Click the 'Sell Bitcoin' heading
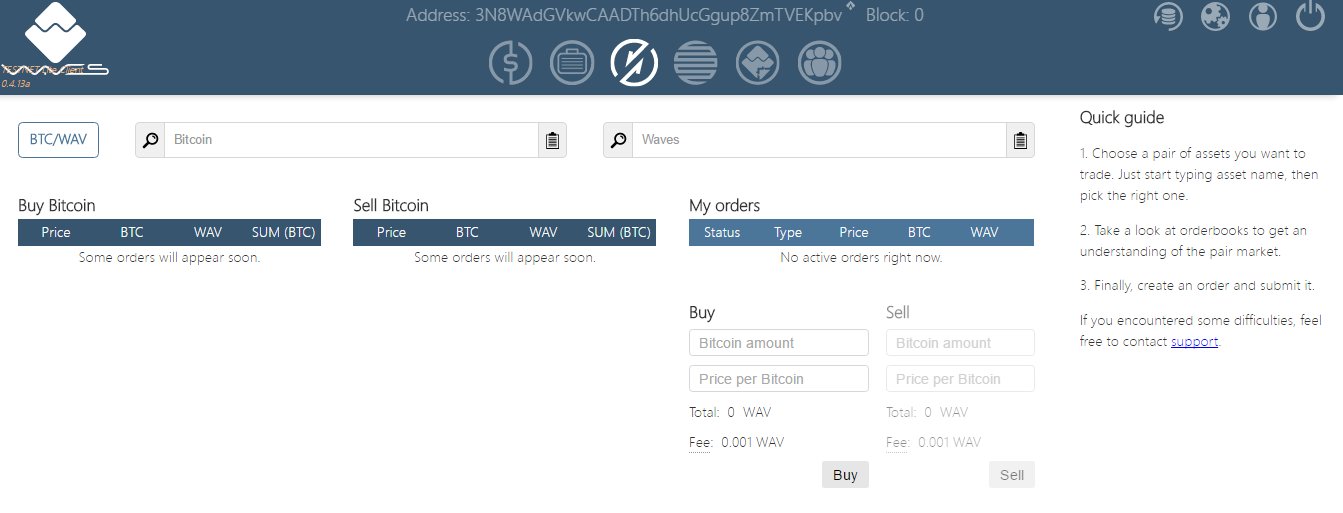The height and width of the screenshot is (513, 1343). coord(391,205)
